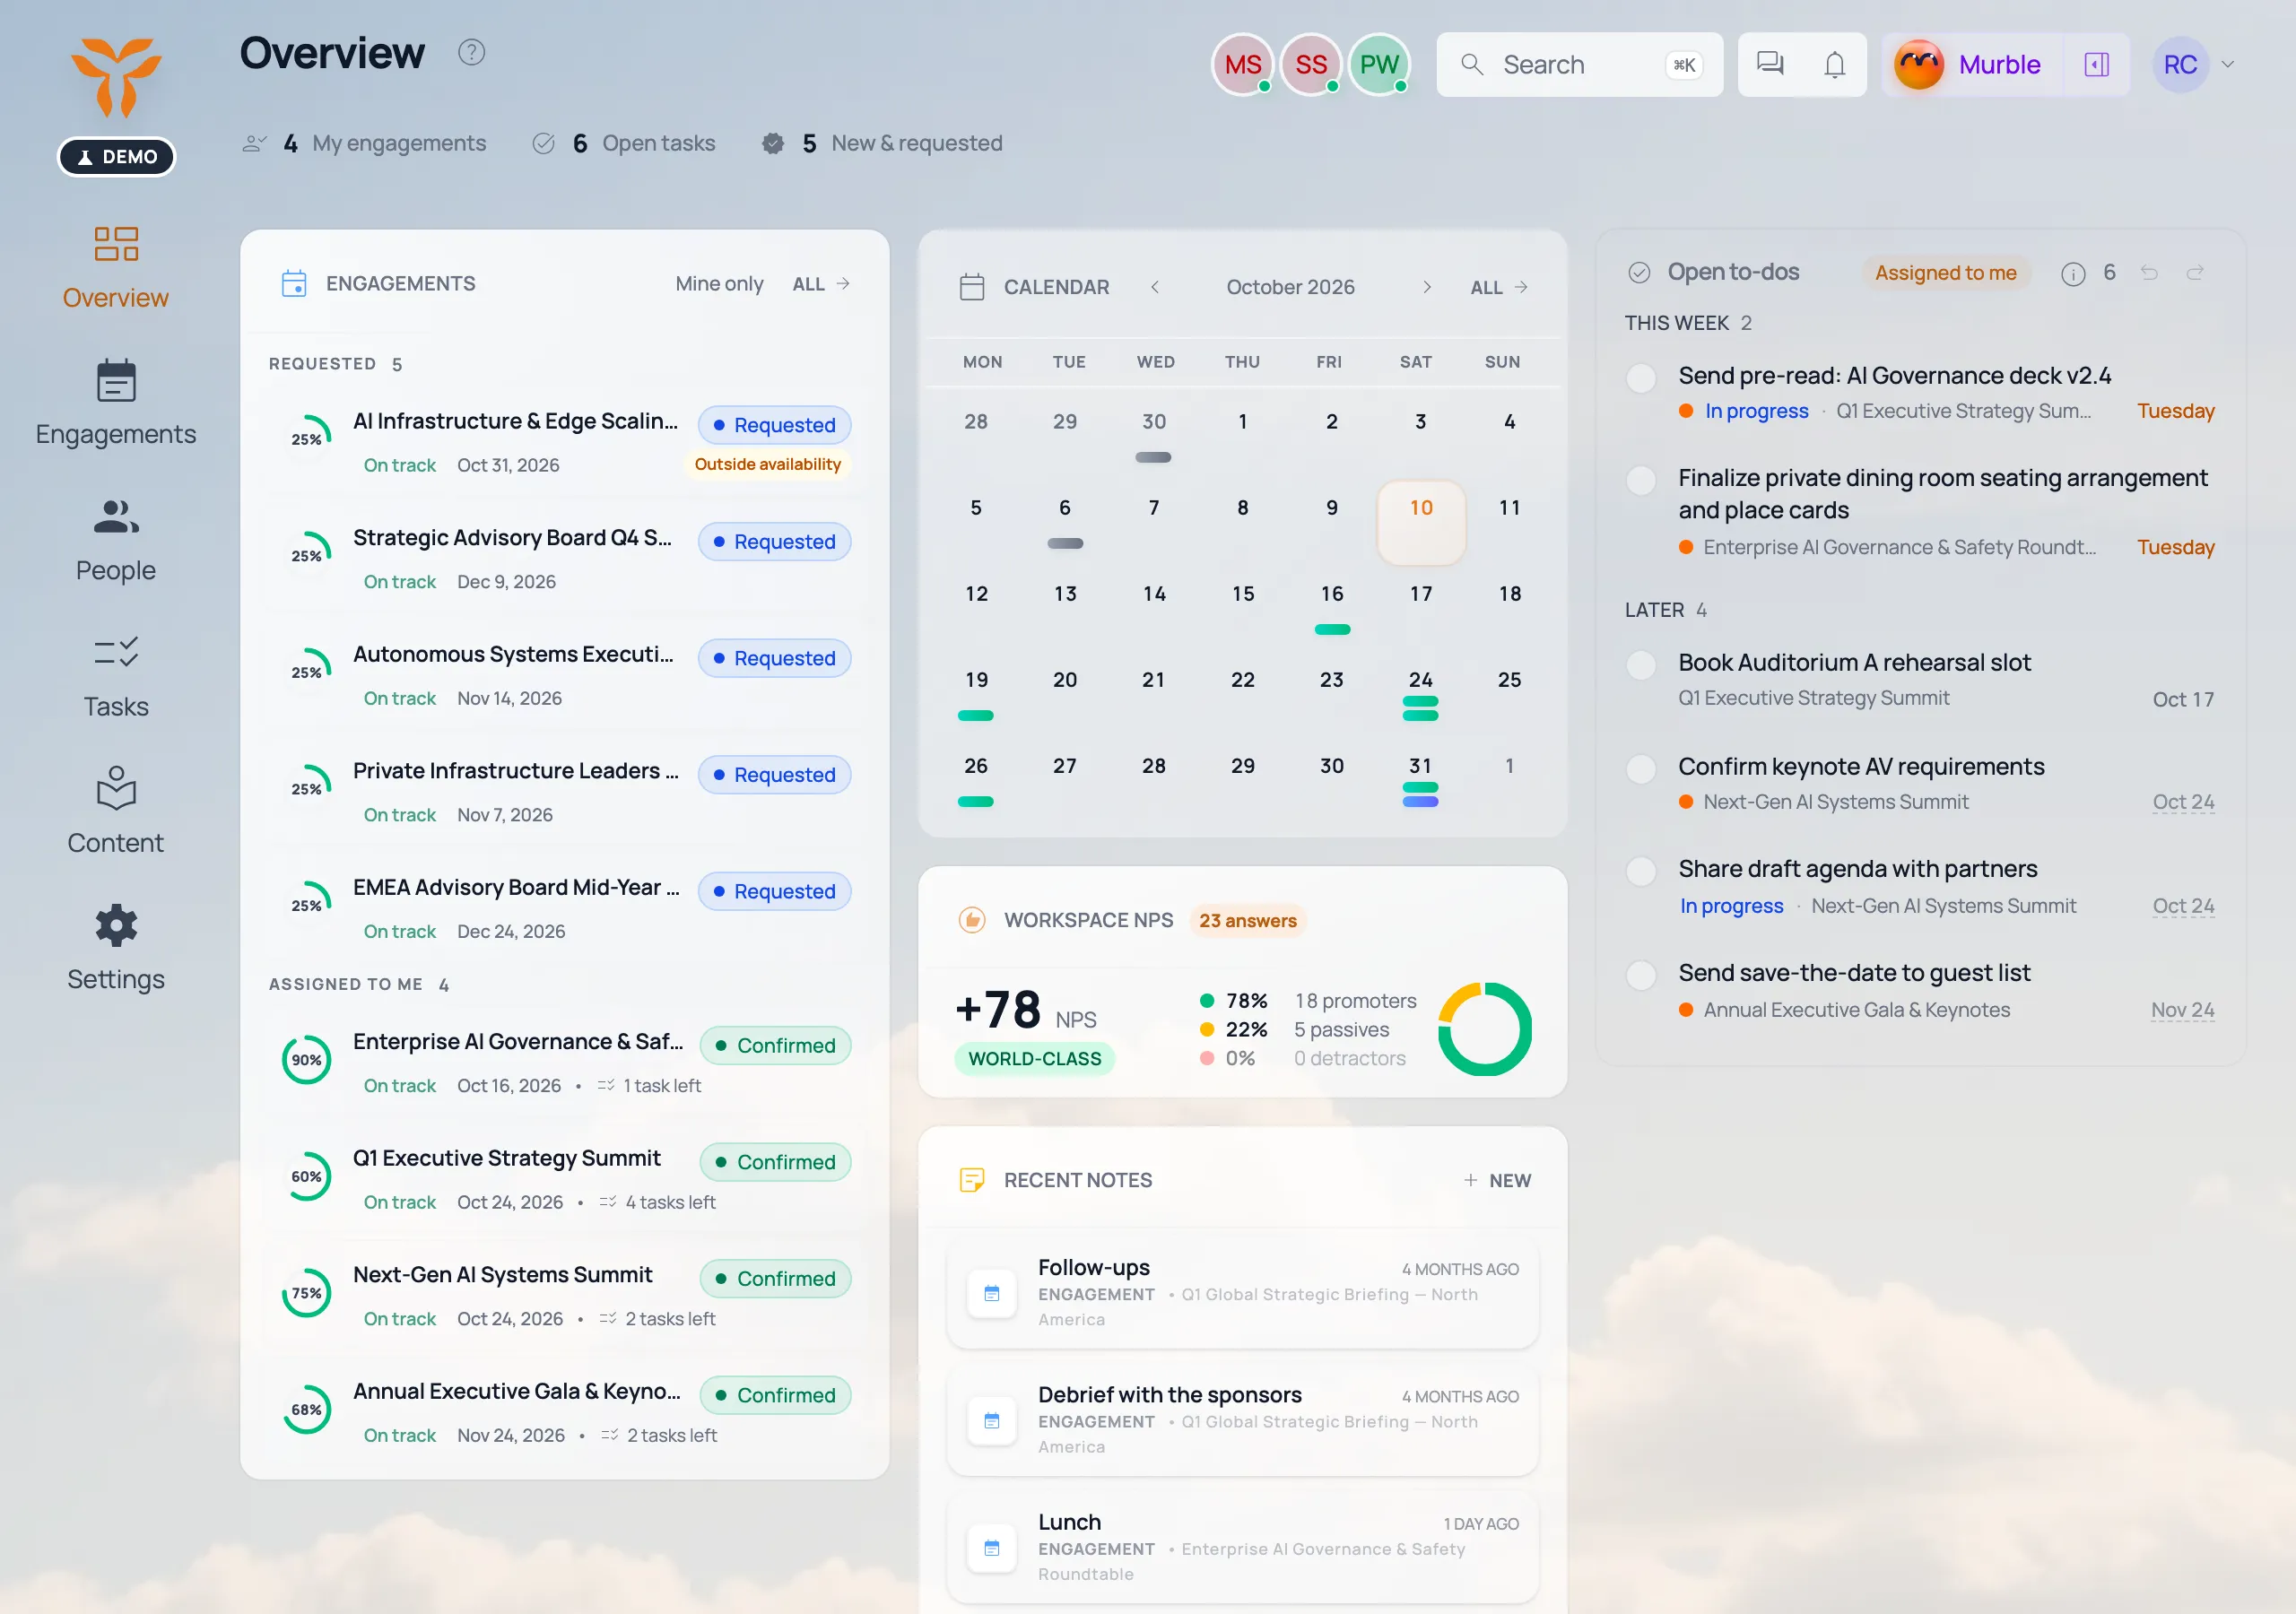Viewport: 2296px width, 1614px height.
Task: Click the October 2026 month label
Action: 1290,287
